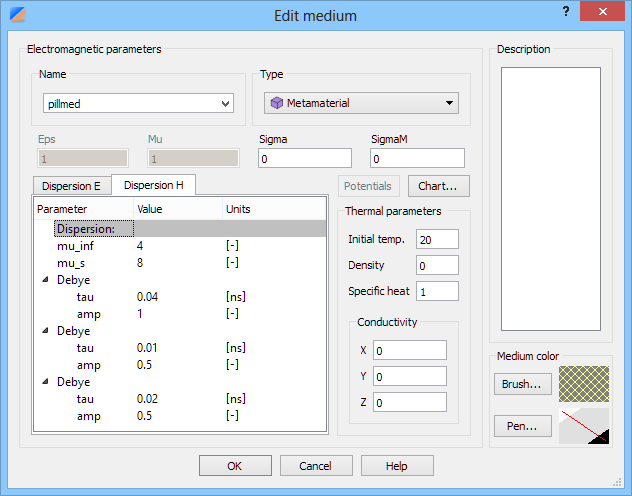Select the Dispersion H tab
Image resolution: width=632 pixels, height=496 pixels.
pos(153,185)
